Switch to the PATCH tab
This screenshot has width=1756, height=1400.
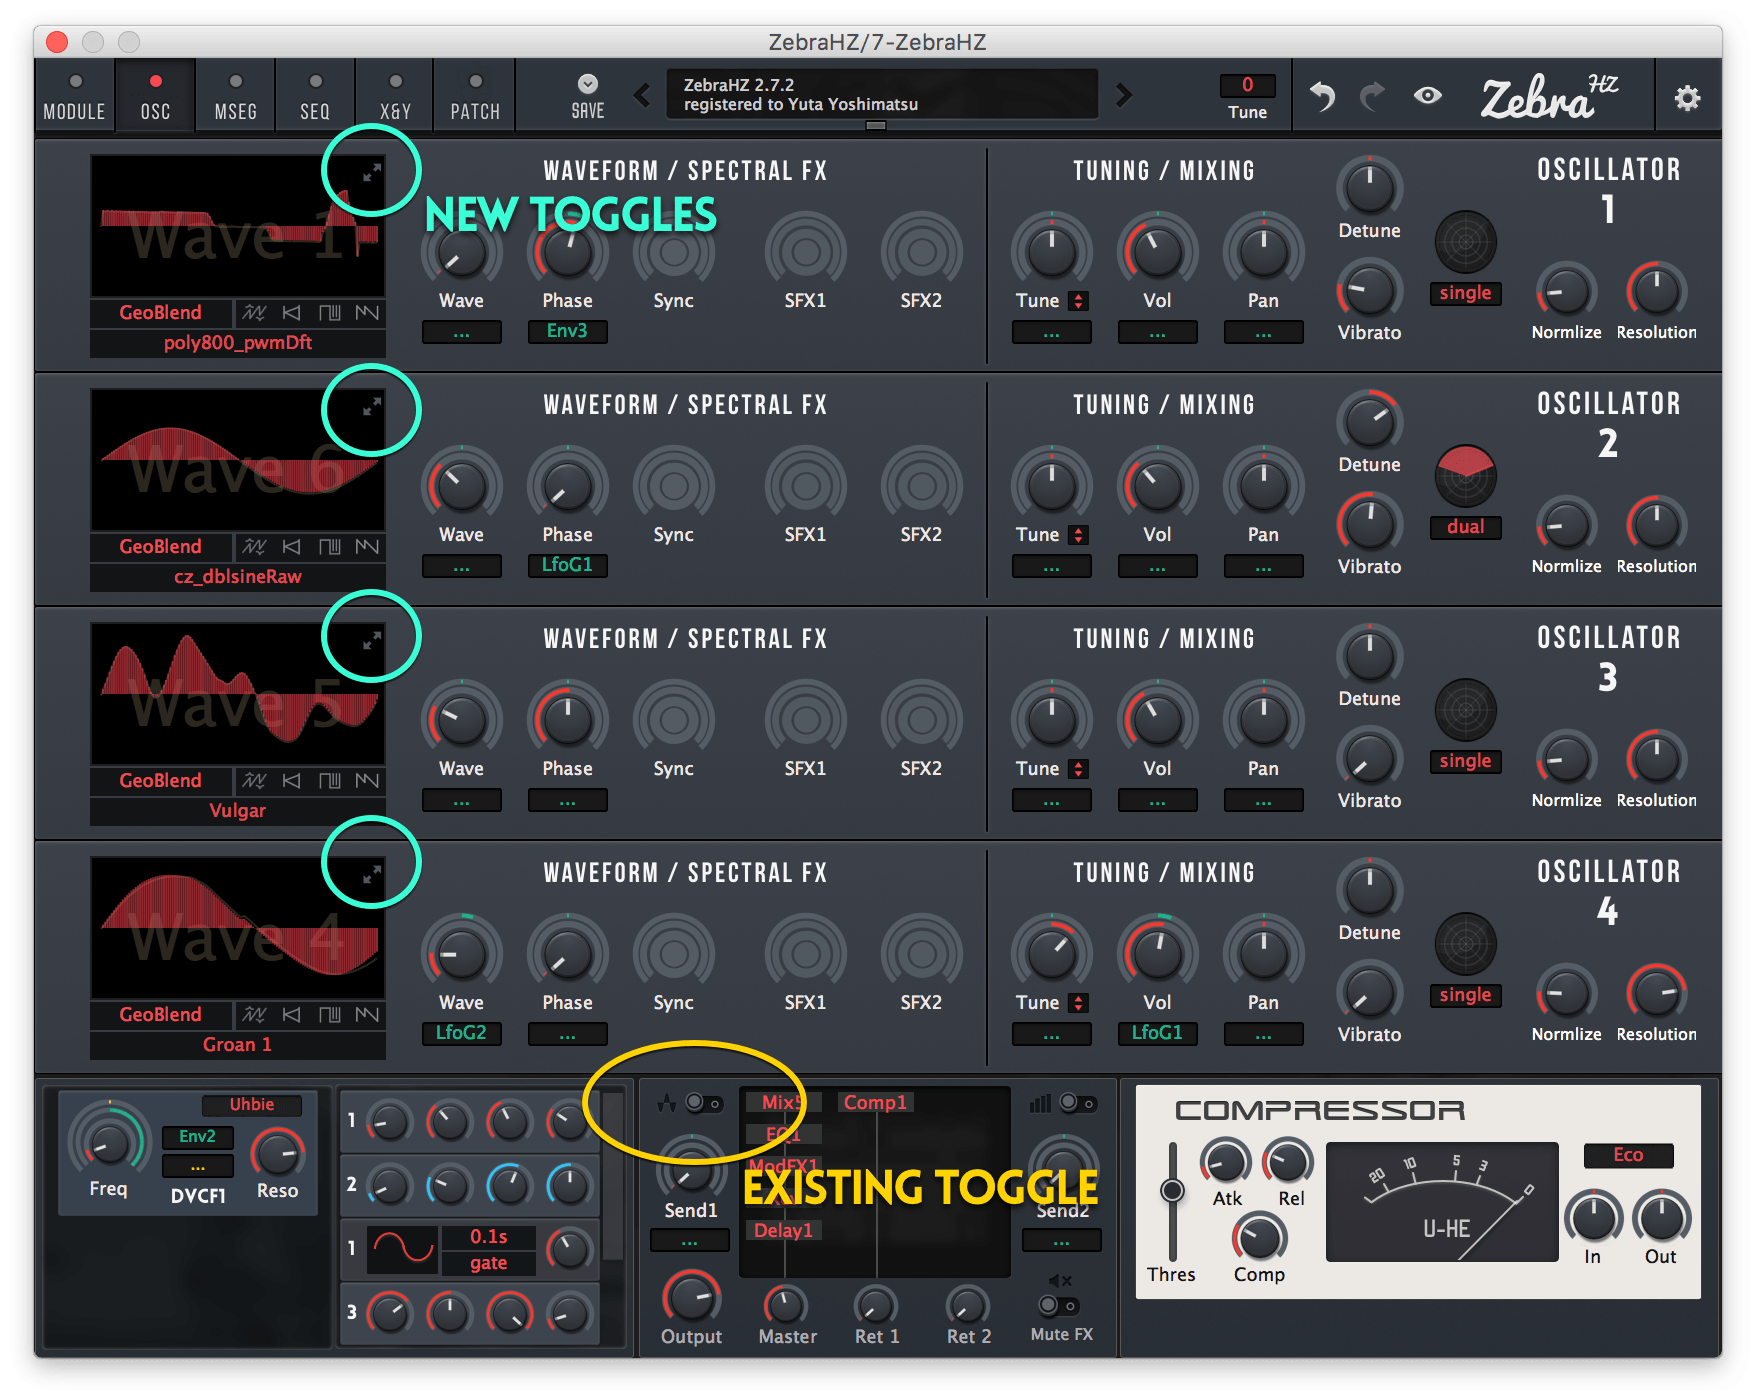[x=475, y=96]
